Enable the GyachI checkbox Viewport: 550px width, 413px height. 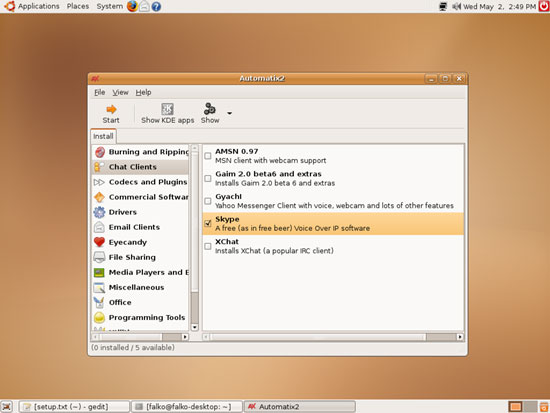pos(208,201)
